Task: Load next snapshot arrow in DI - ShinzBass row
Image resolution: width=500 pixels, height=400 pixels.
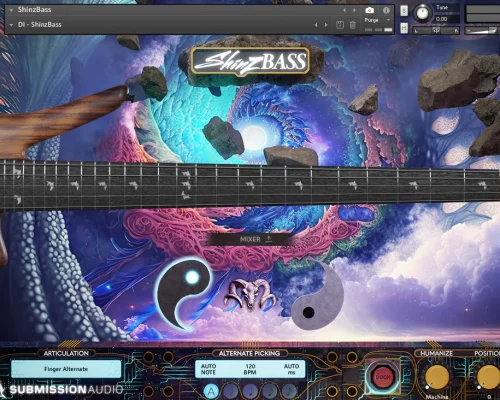Action: tap(326, 25)
